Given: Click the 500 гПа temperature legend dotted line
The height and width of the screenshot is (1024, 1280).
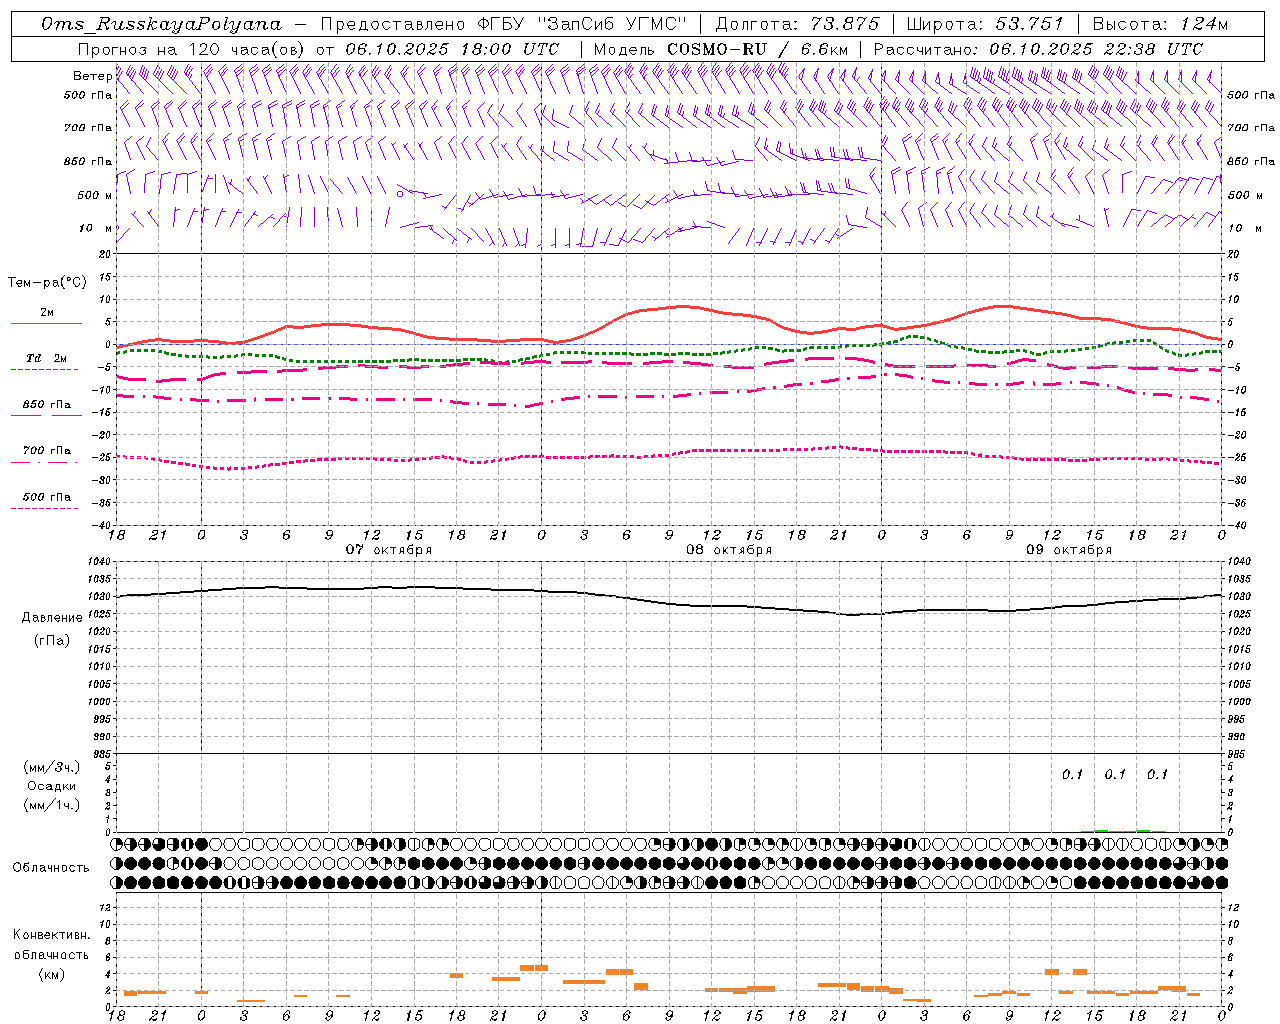Looking at the screenshot, I should [x=44, y=508].
